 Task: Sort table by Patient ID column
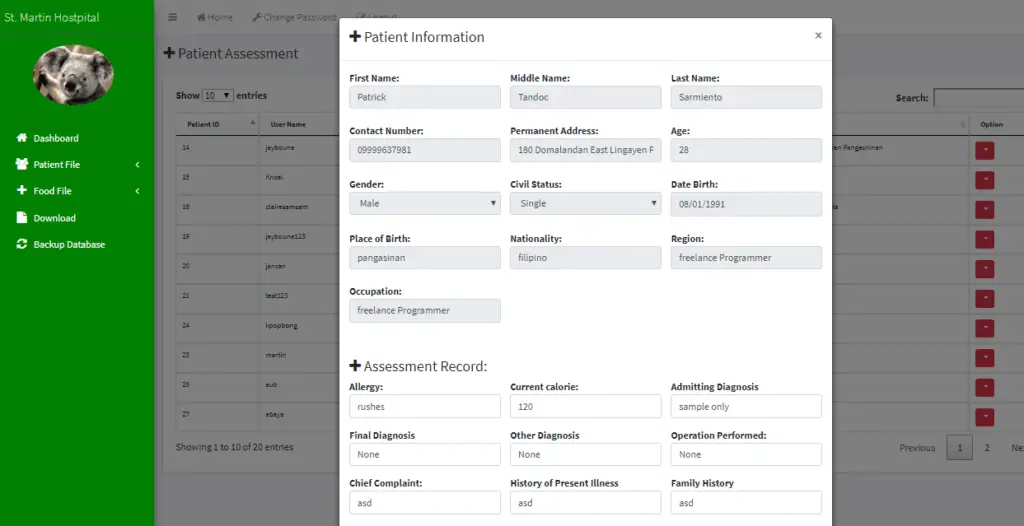click(x=217, y=124)
